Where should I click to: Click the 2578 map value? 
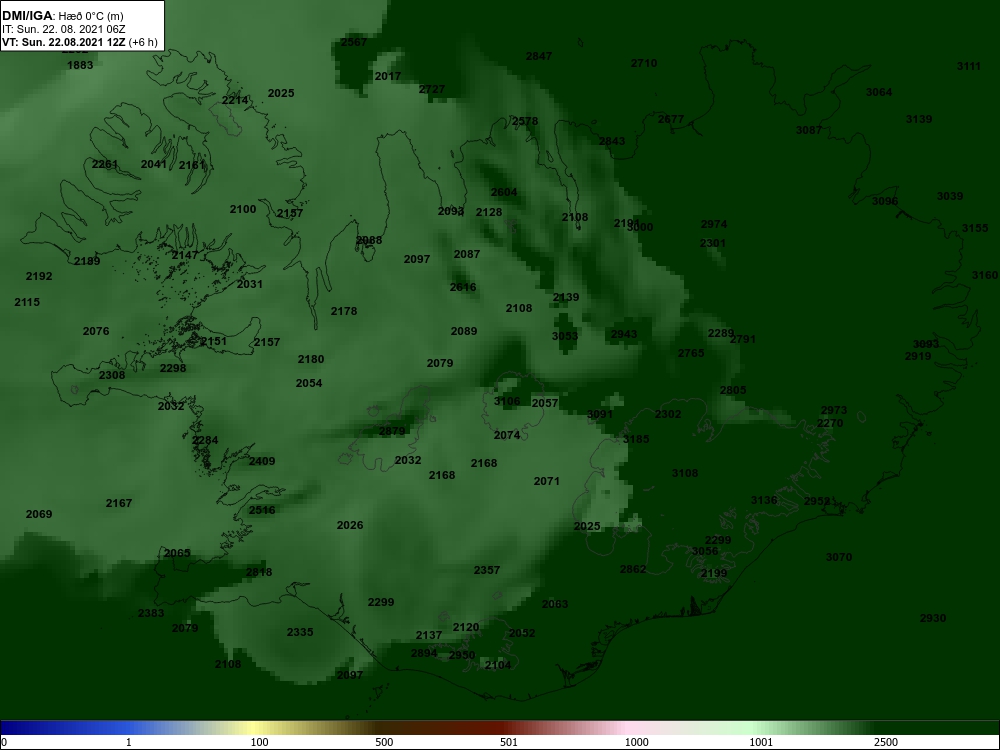click(x=525, y=121)
